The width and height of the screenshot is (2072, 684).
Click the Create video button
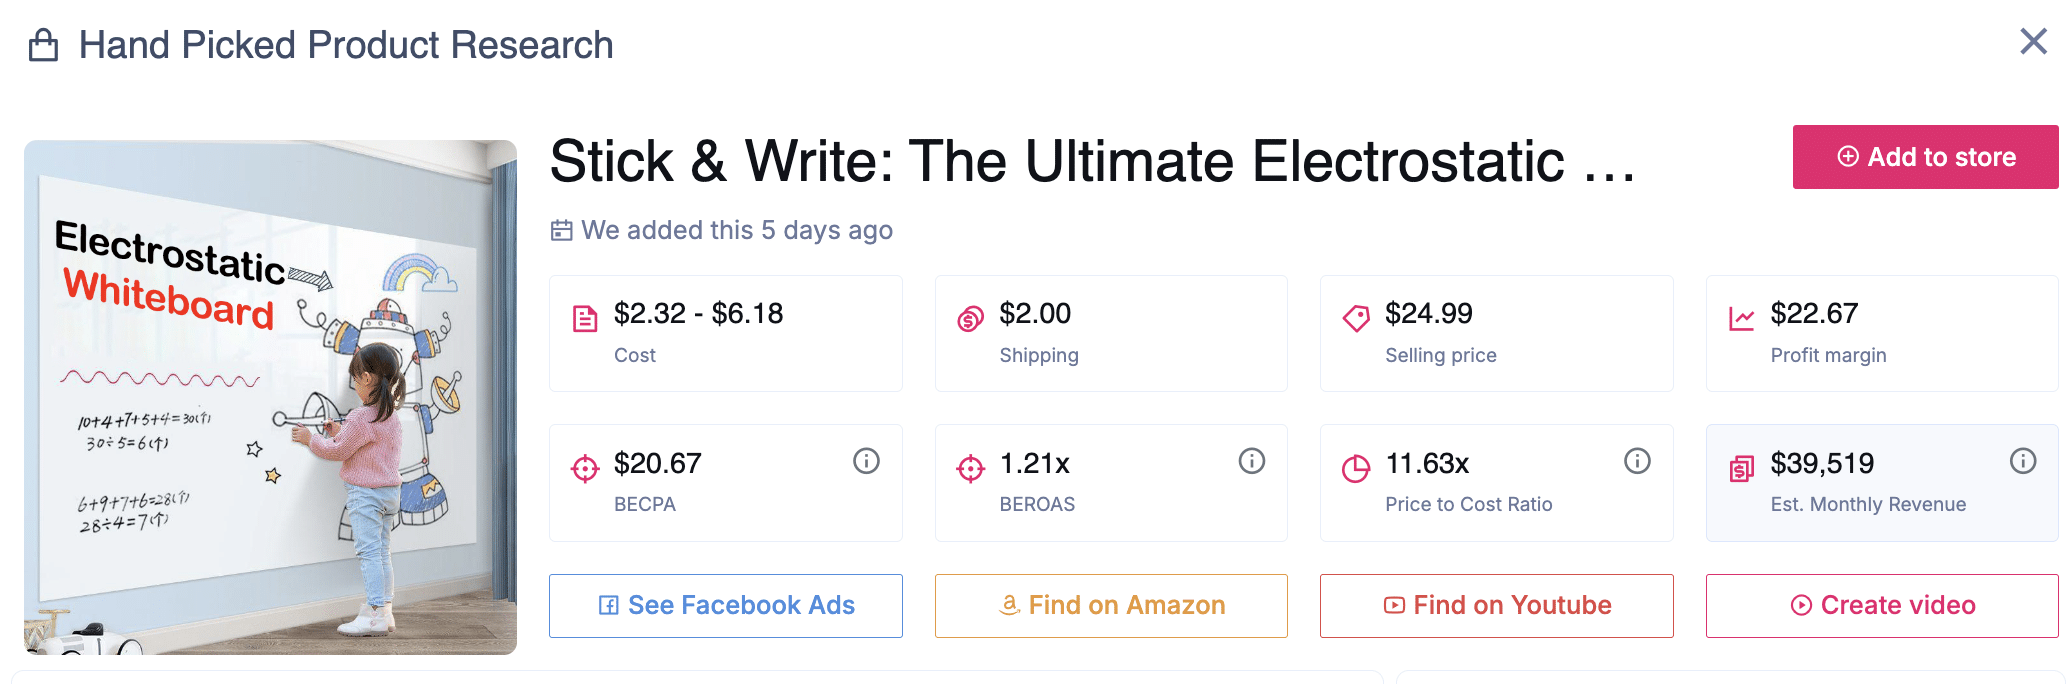[x=1882, y=605]
